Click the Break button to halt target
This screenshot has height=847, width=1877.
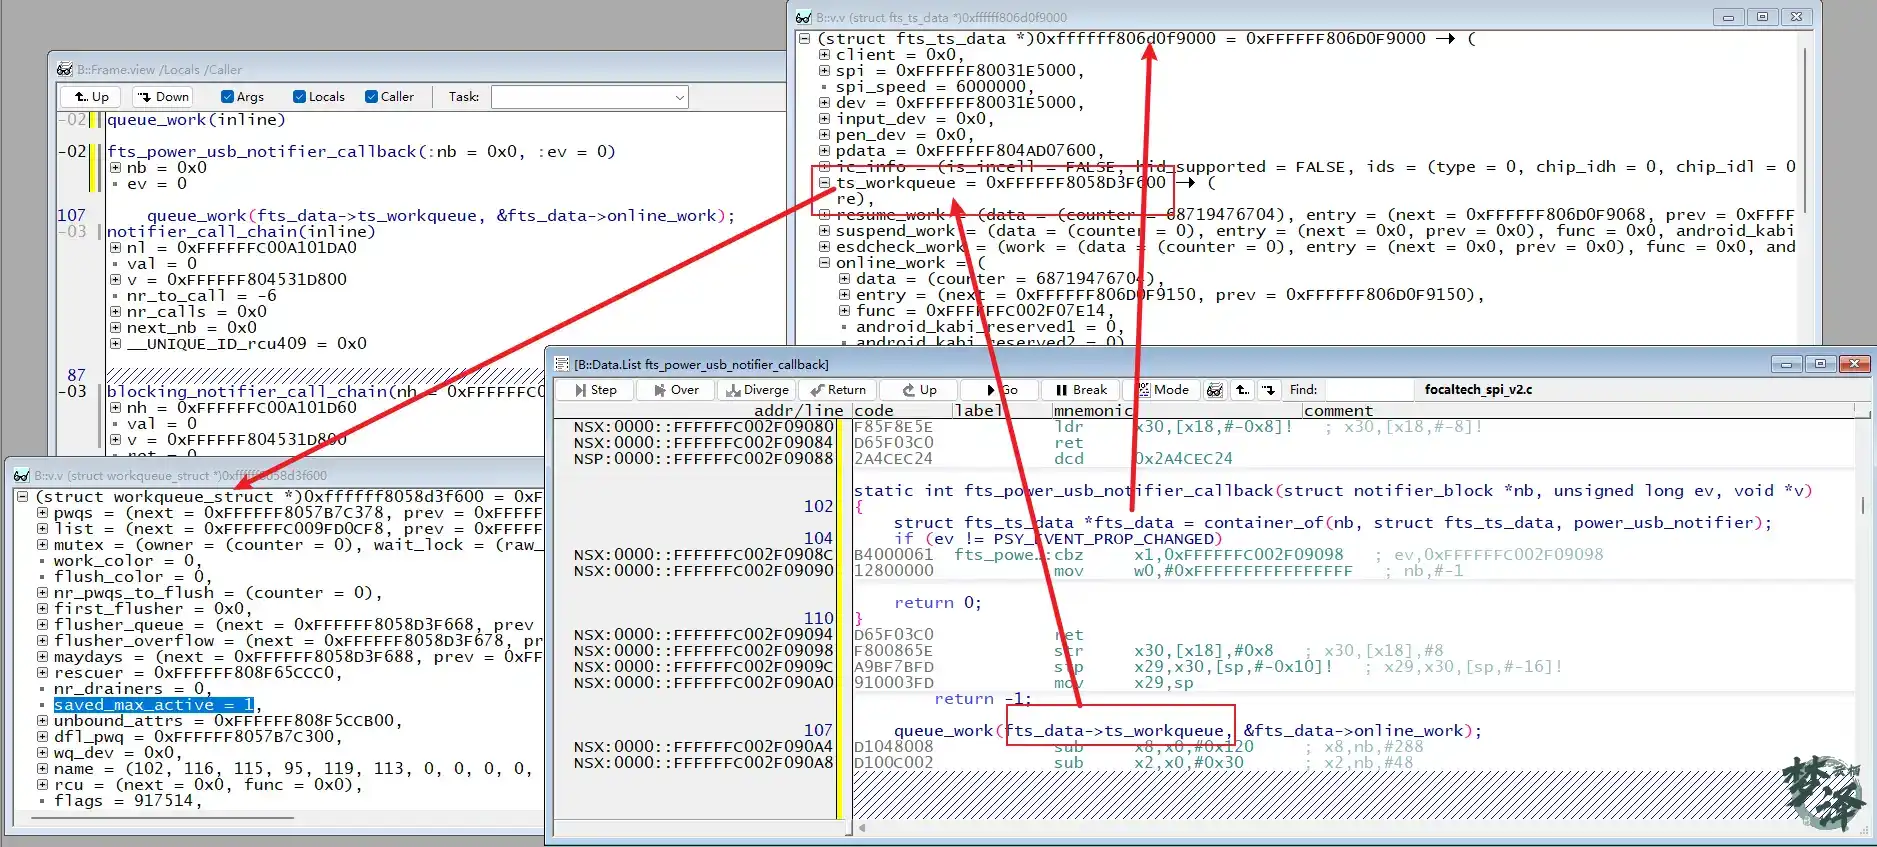pos(1081,390)
